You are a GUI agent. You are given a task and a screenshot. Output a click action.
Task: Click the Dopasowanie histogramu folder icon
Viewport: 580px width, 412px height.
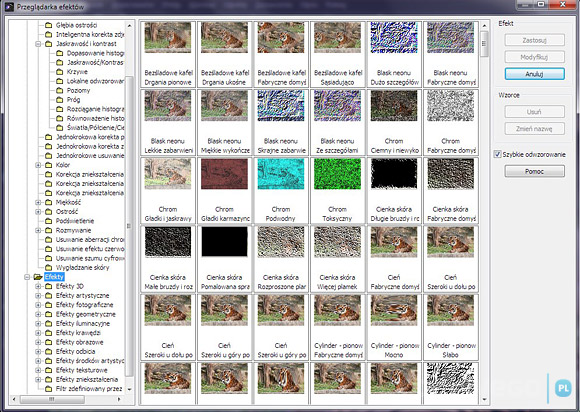pos(60,53)
